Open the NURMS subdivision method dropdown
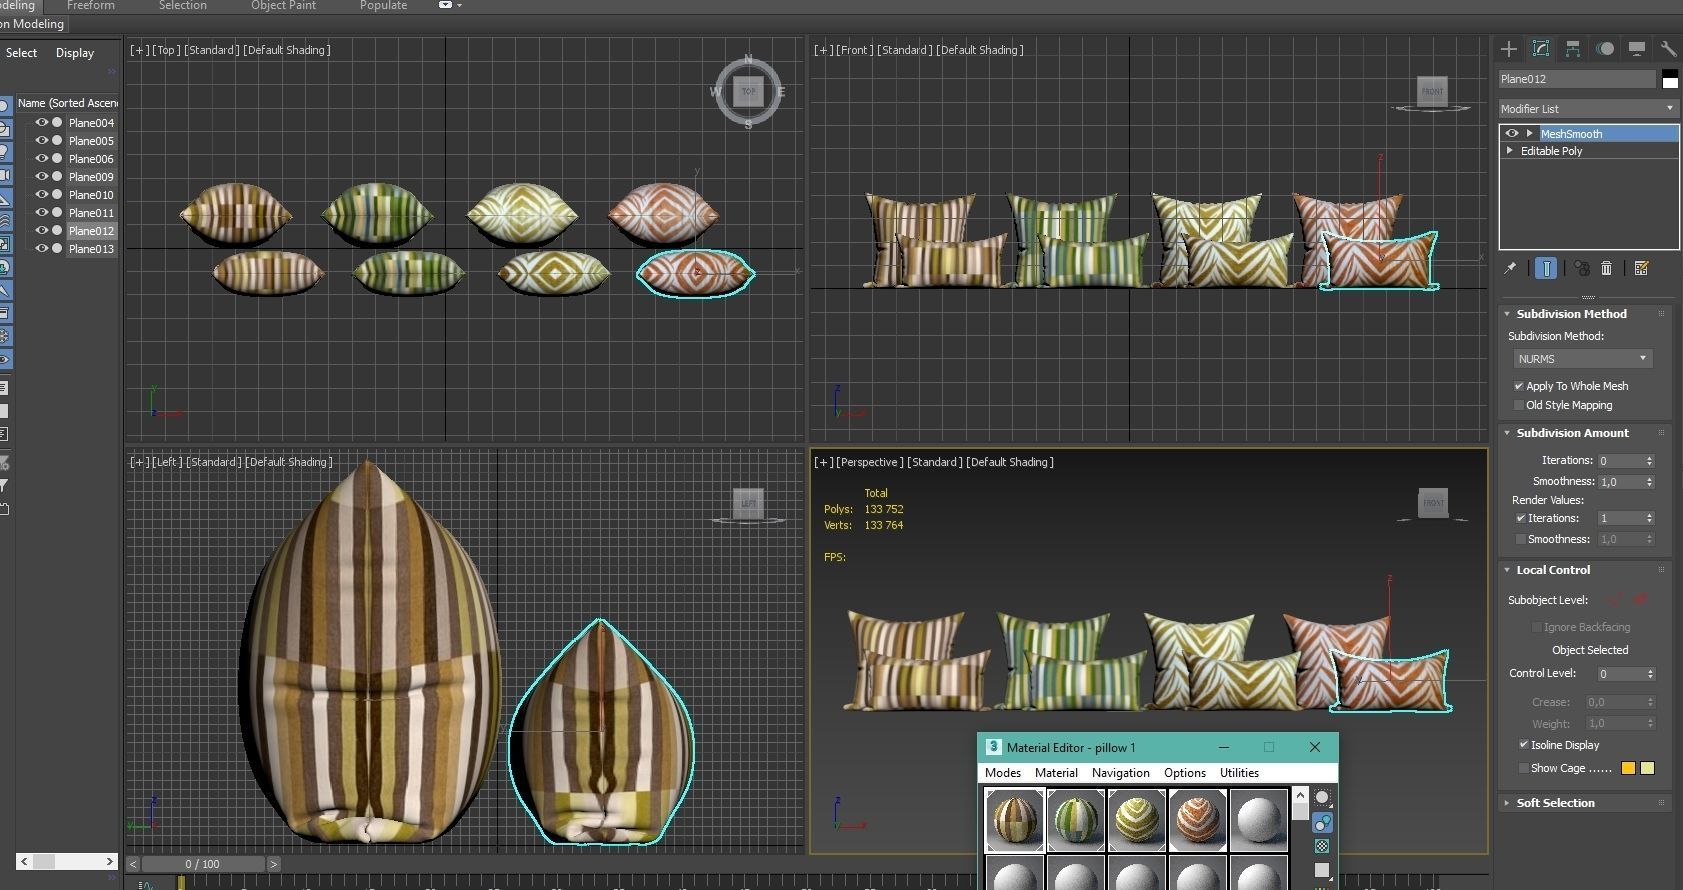Image resolution: width=1683 pixels, height=890 pixels. point(1582,358)
